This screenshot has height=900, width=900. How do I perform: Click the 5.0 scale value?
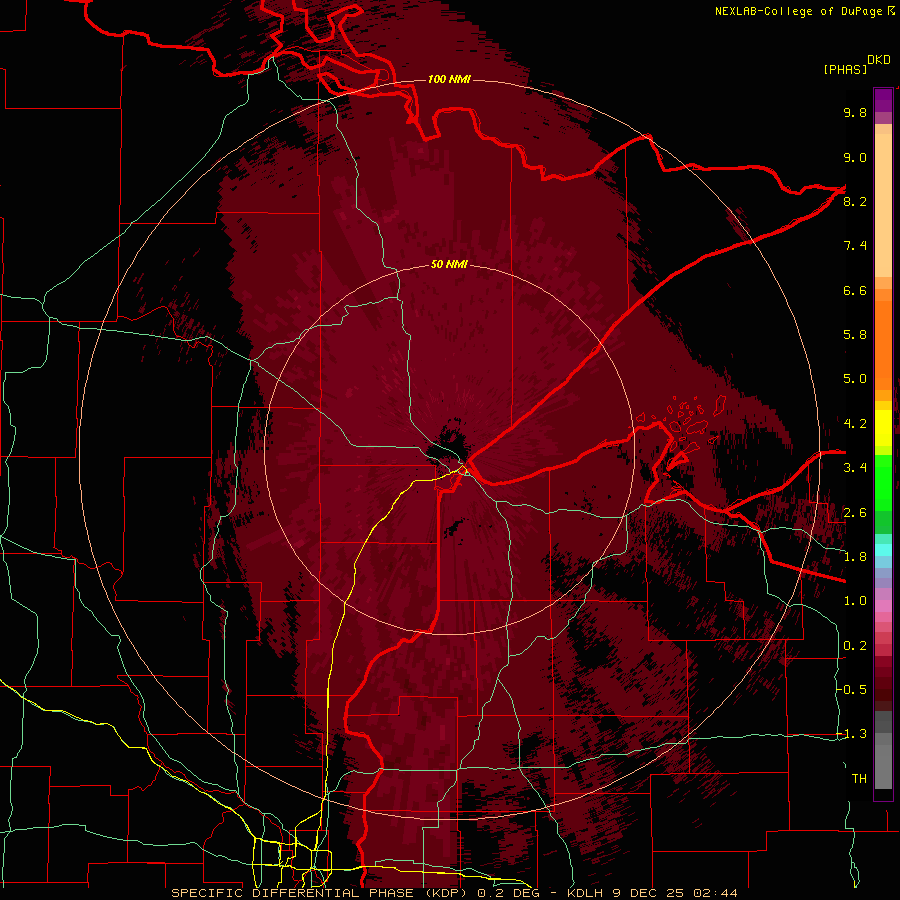point(855,379)
